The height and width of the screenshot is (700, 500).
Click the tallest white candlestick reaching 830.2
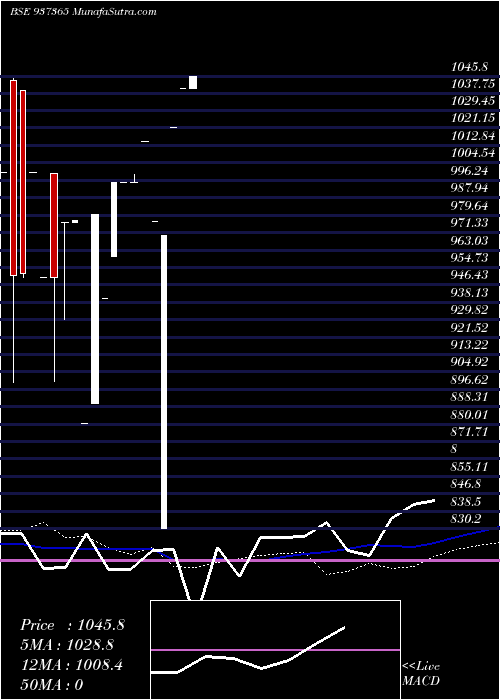click(x=164, y=382)
